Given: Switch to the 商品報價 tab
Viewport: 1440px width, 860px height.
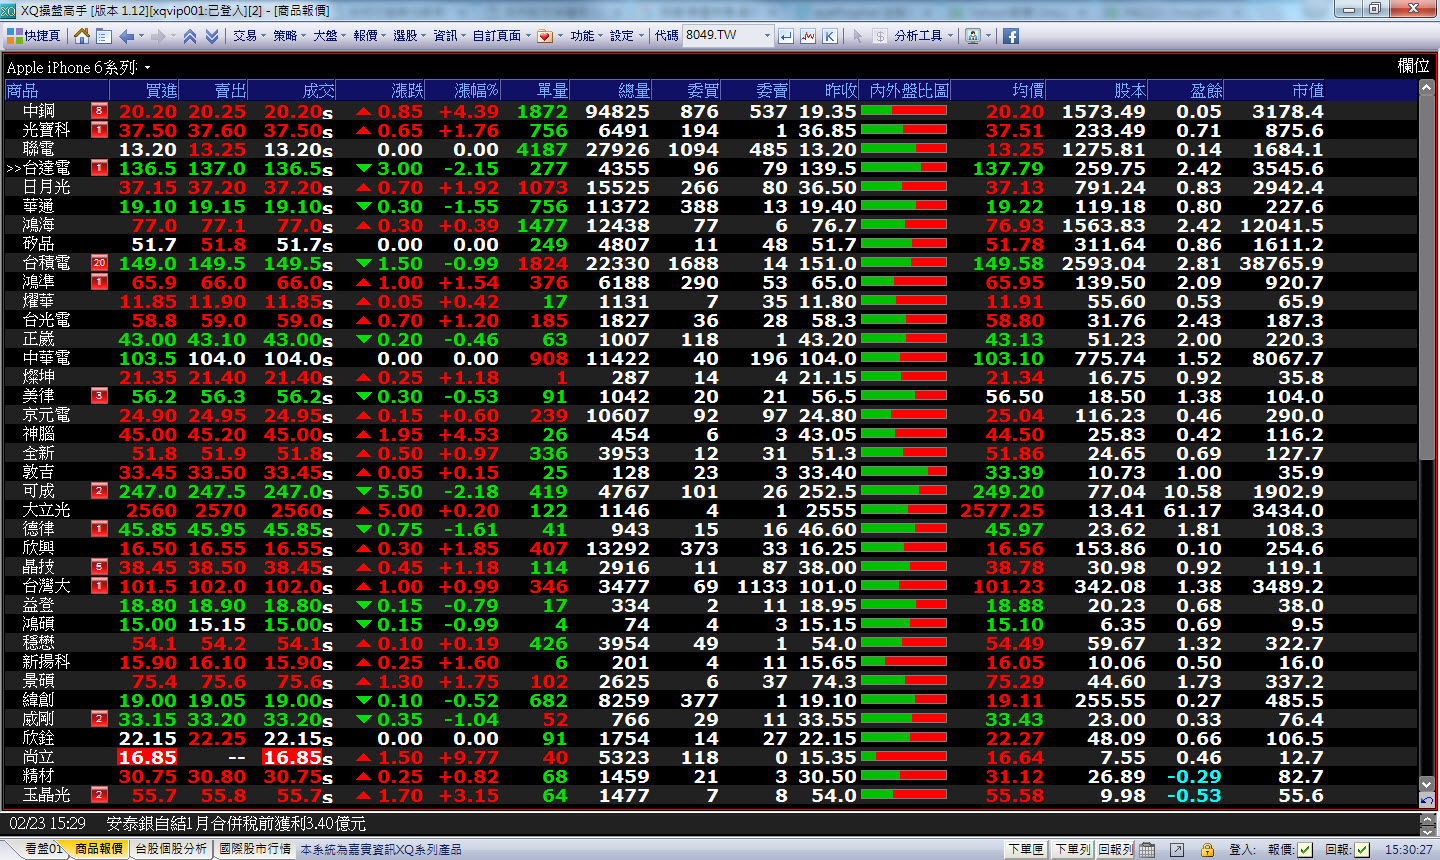Looking at the screenshot, I should (99, 849).
